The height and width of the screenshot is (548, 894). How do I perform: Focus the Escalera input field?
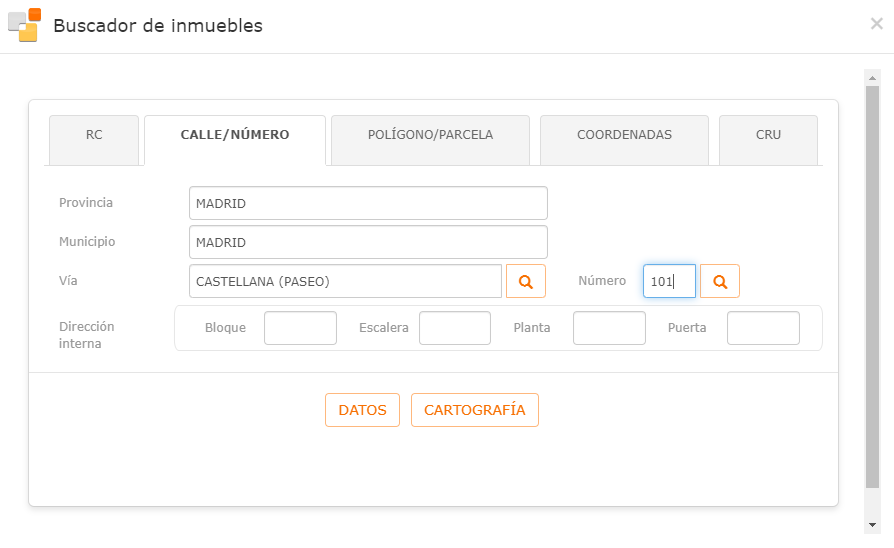(x=455, y=328)
